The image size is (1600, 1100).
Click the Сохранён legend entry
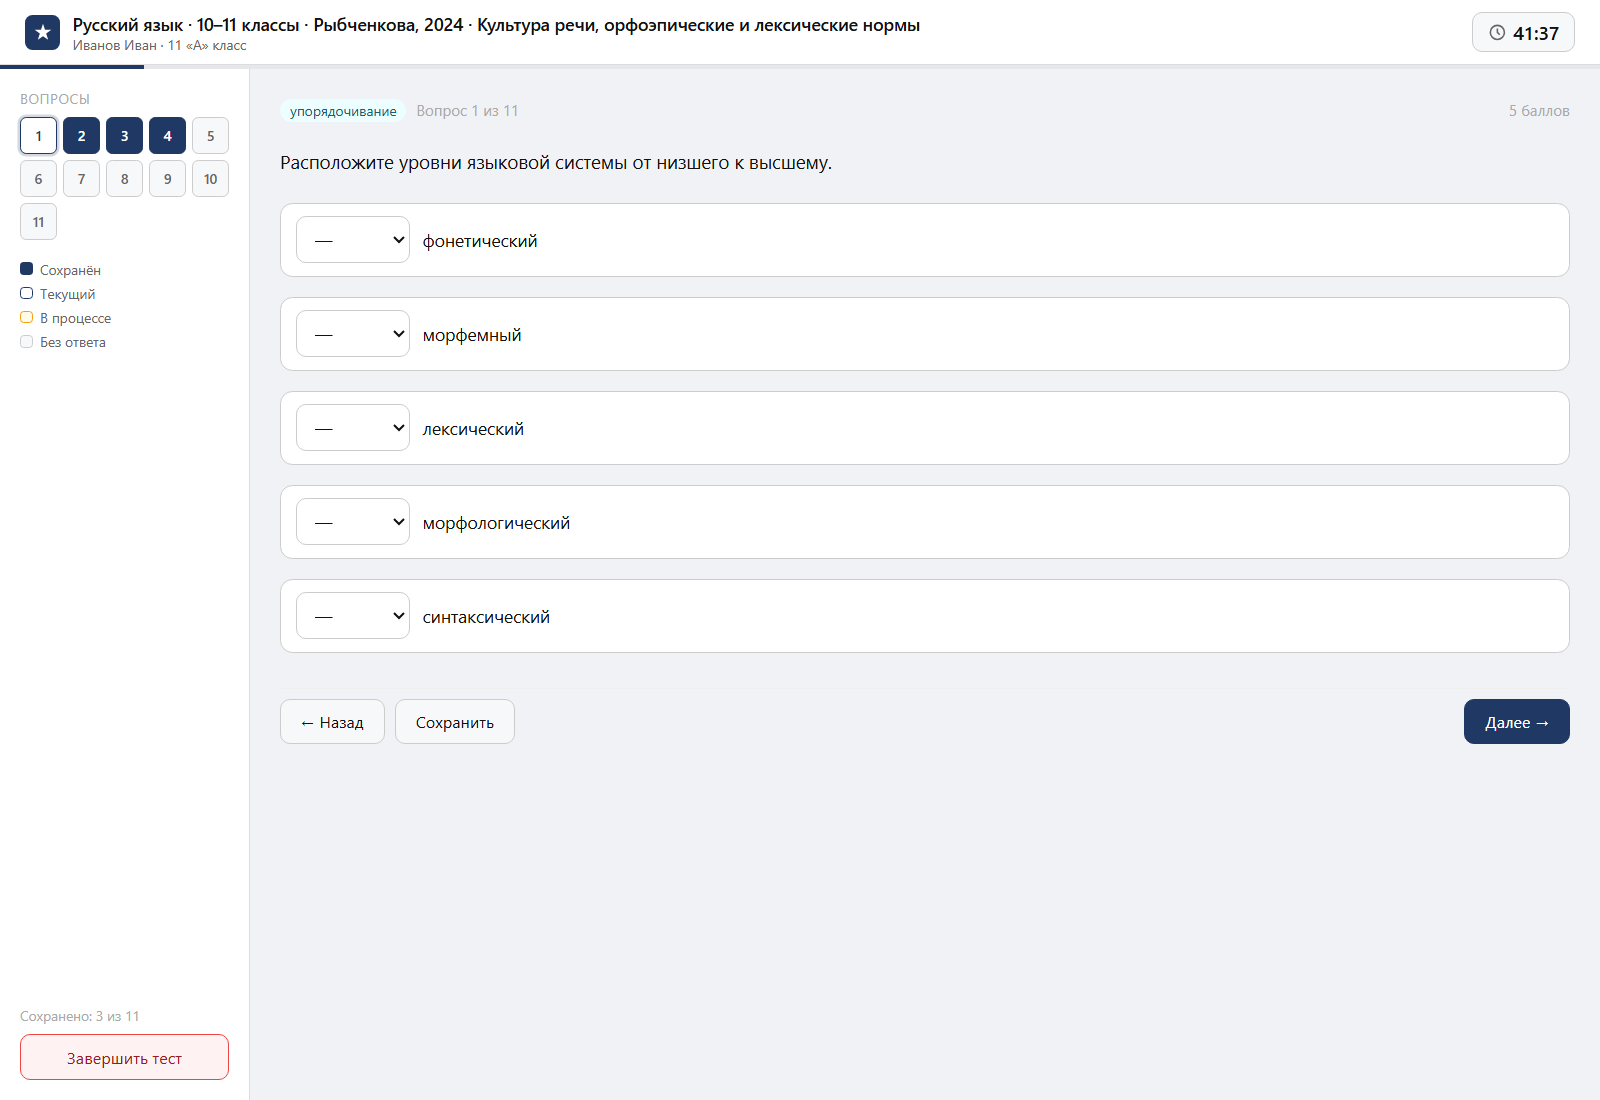(60, 270)
